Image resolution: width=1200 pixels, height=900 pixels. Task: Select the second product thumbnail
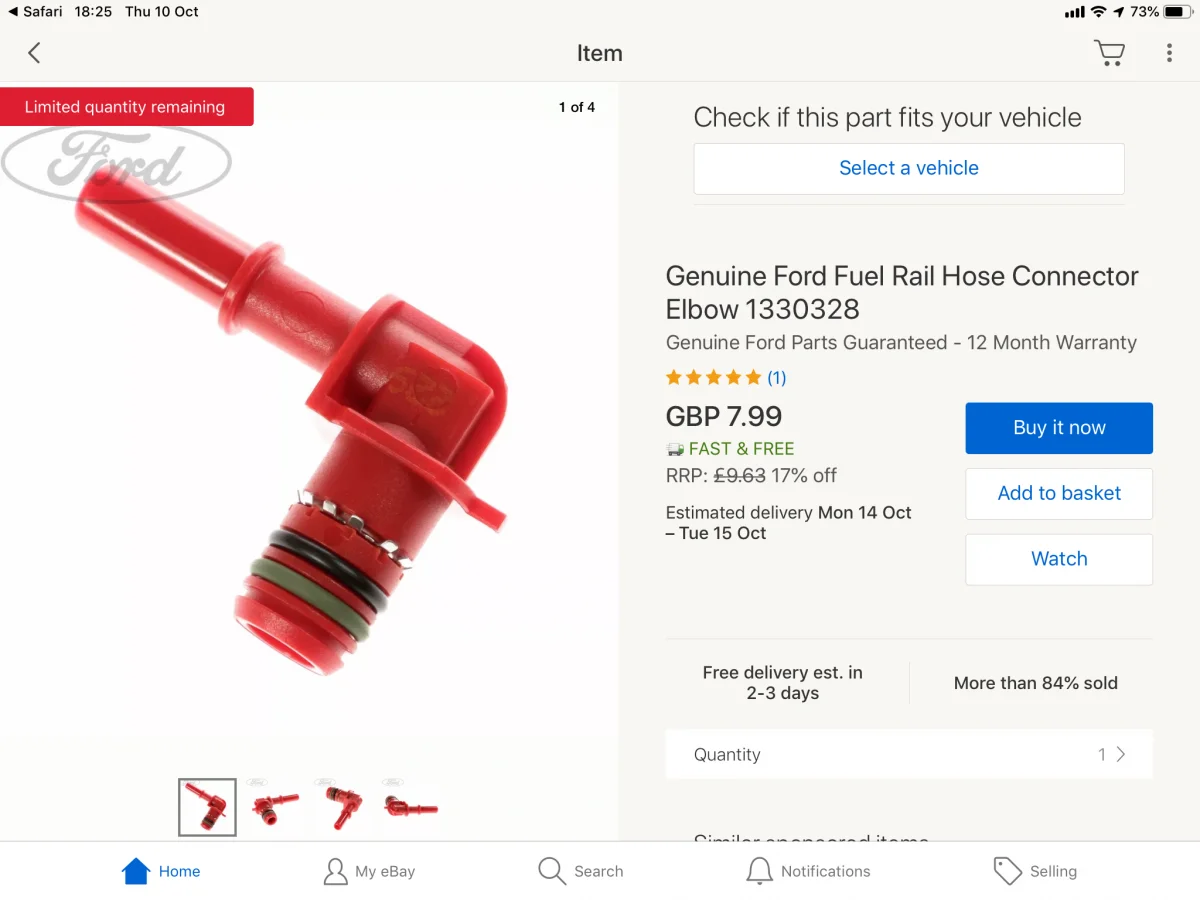274,807
